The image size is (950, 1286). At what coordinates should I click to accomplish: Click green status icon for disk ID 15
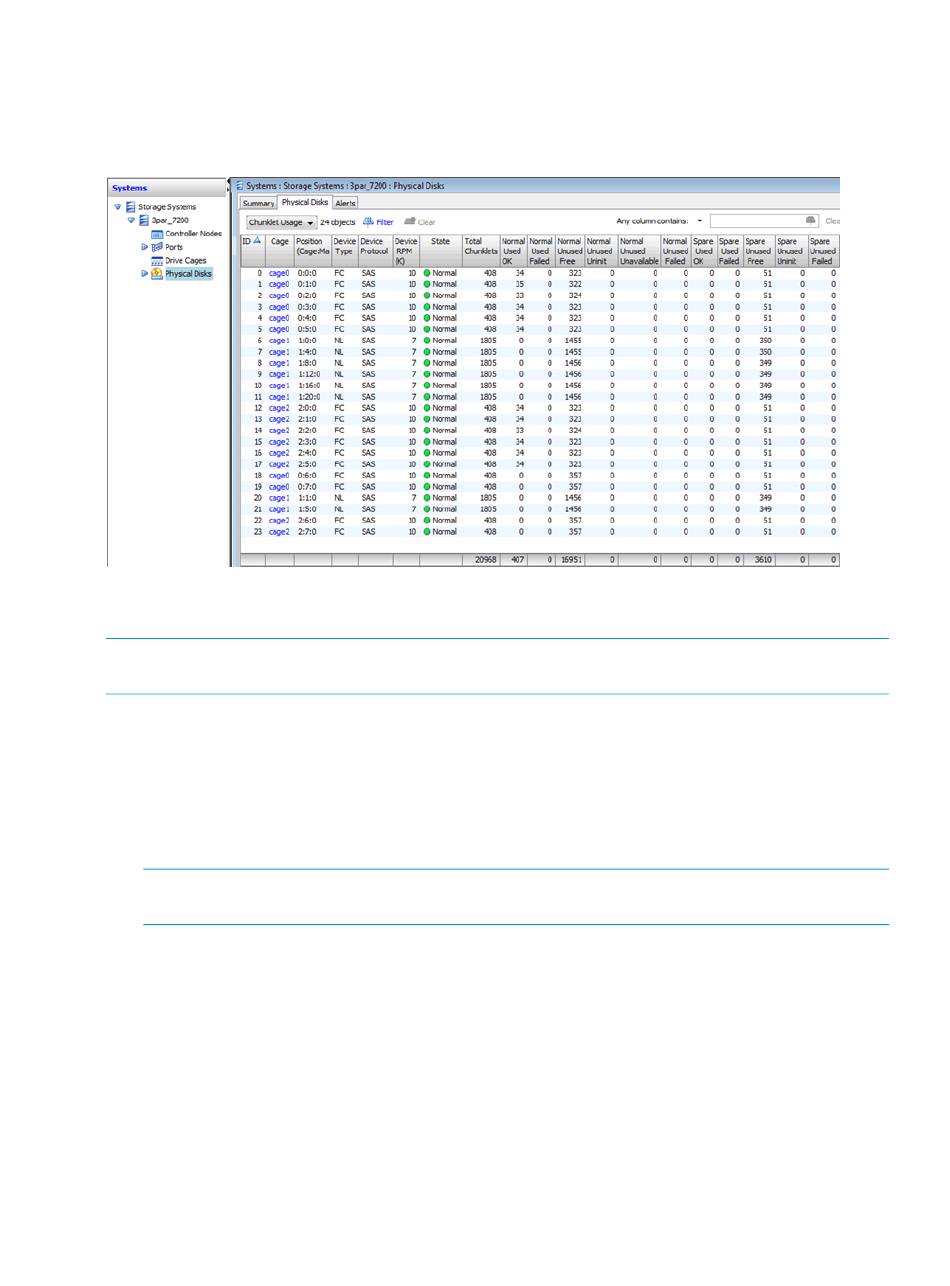tap(427, 442)
